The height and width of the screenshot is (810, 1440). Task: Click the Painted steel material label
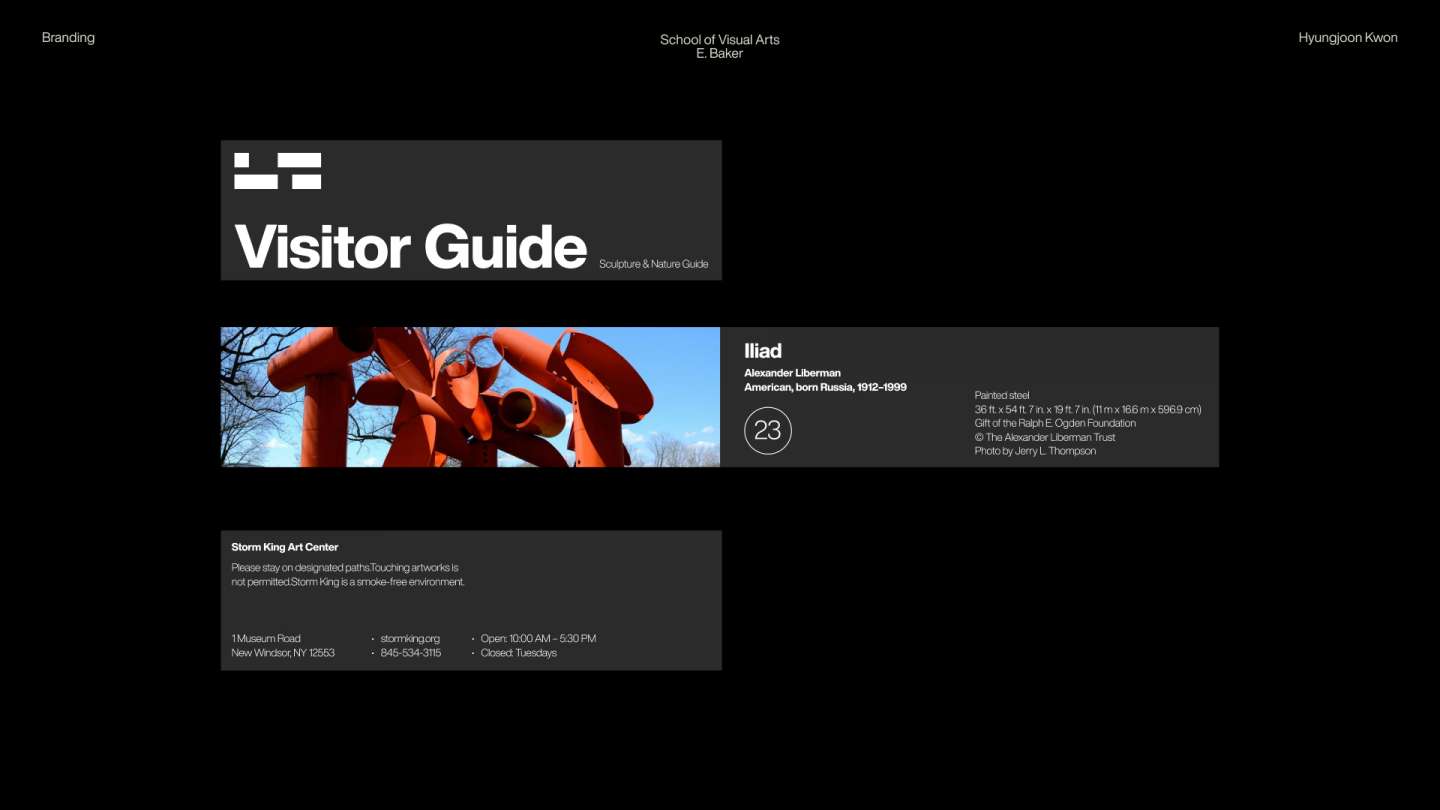point(1002,395)
